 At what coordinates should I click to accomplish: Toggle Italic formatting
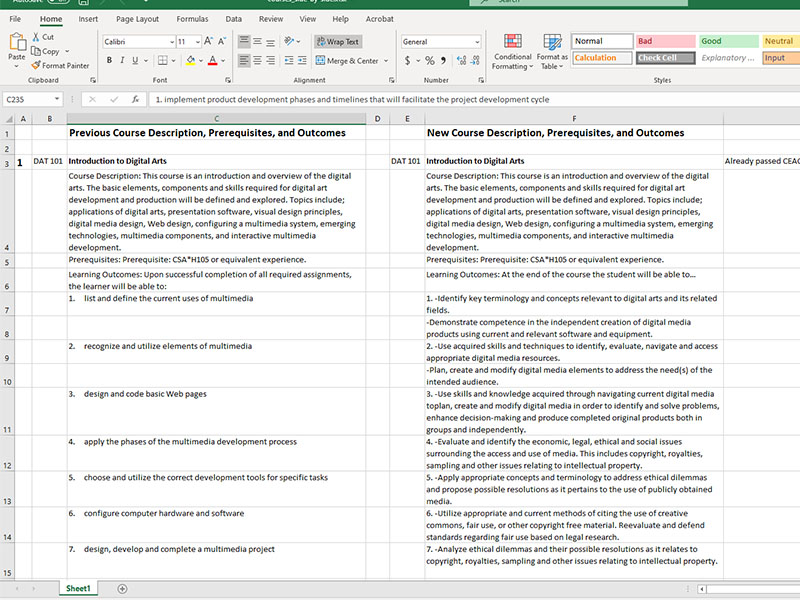[x=122, y=60]
